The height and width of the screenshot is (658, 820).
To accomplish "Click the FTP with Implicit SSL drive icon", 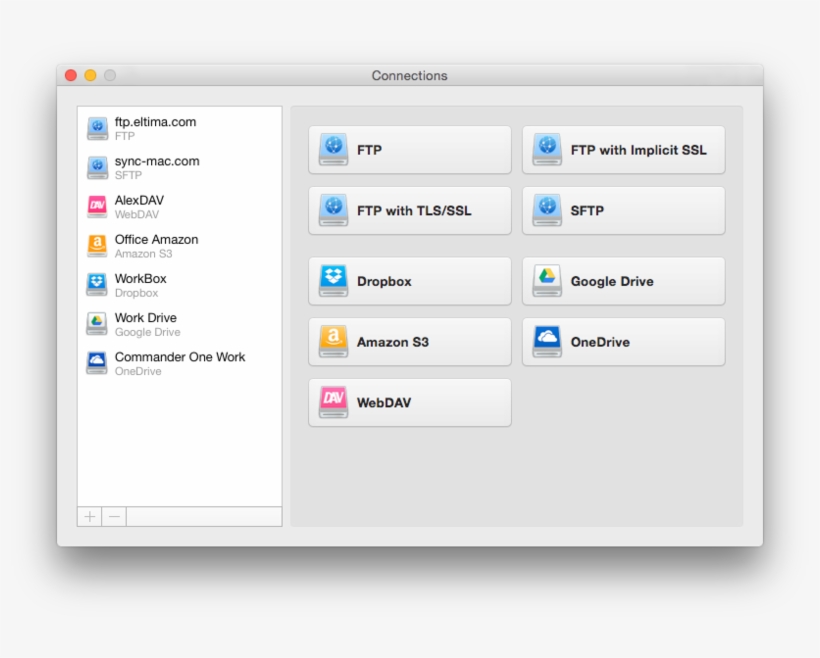I will click(547, 150).
